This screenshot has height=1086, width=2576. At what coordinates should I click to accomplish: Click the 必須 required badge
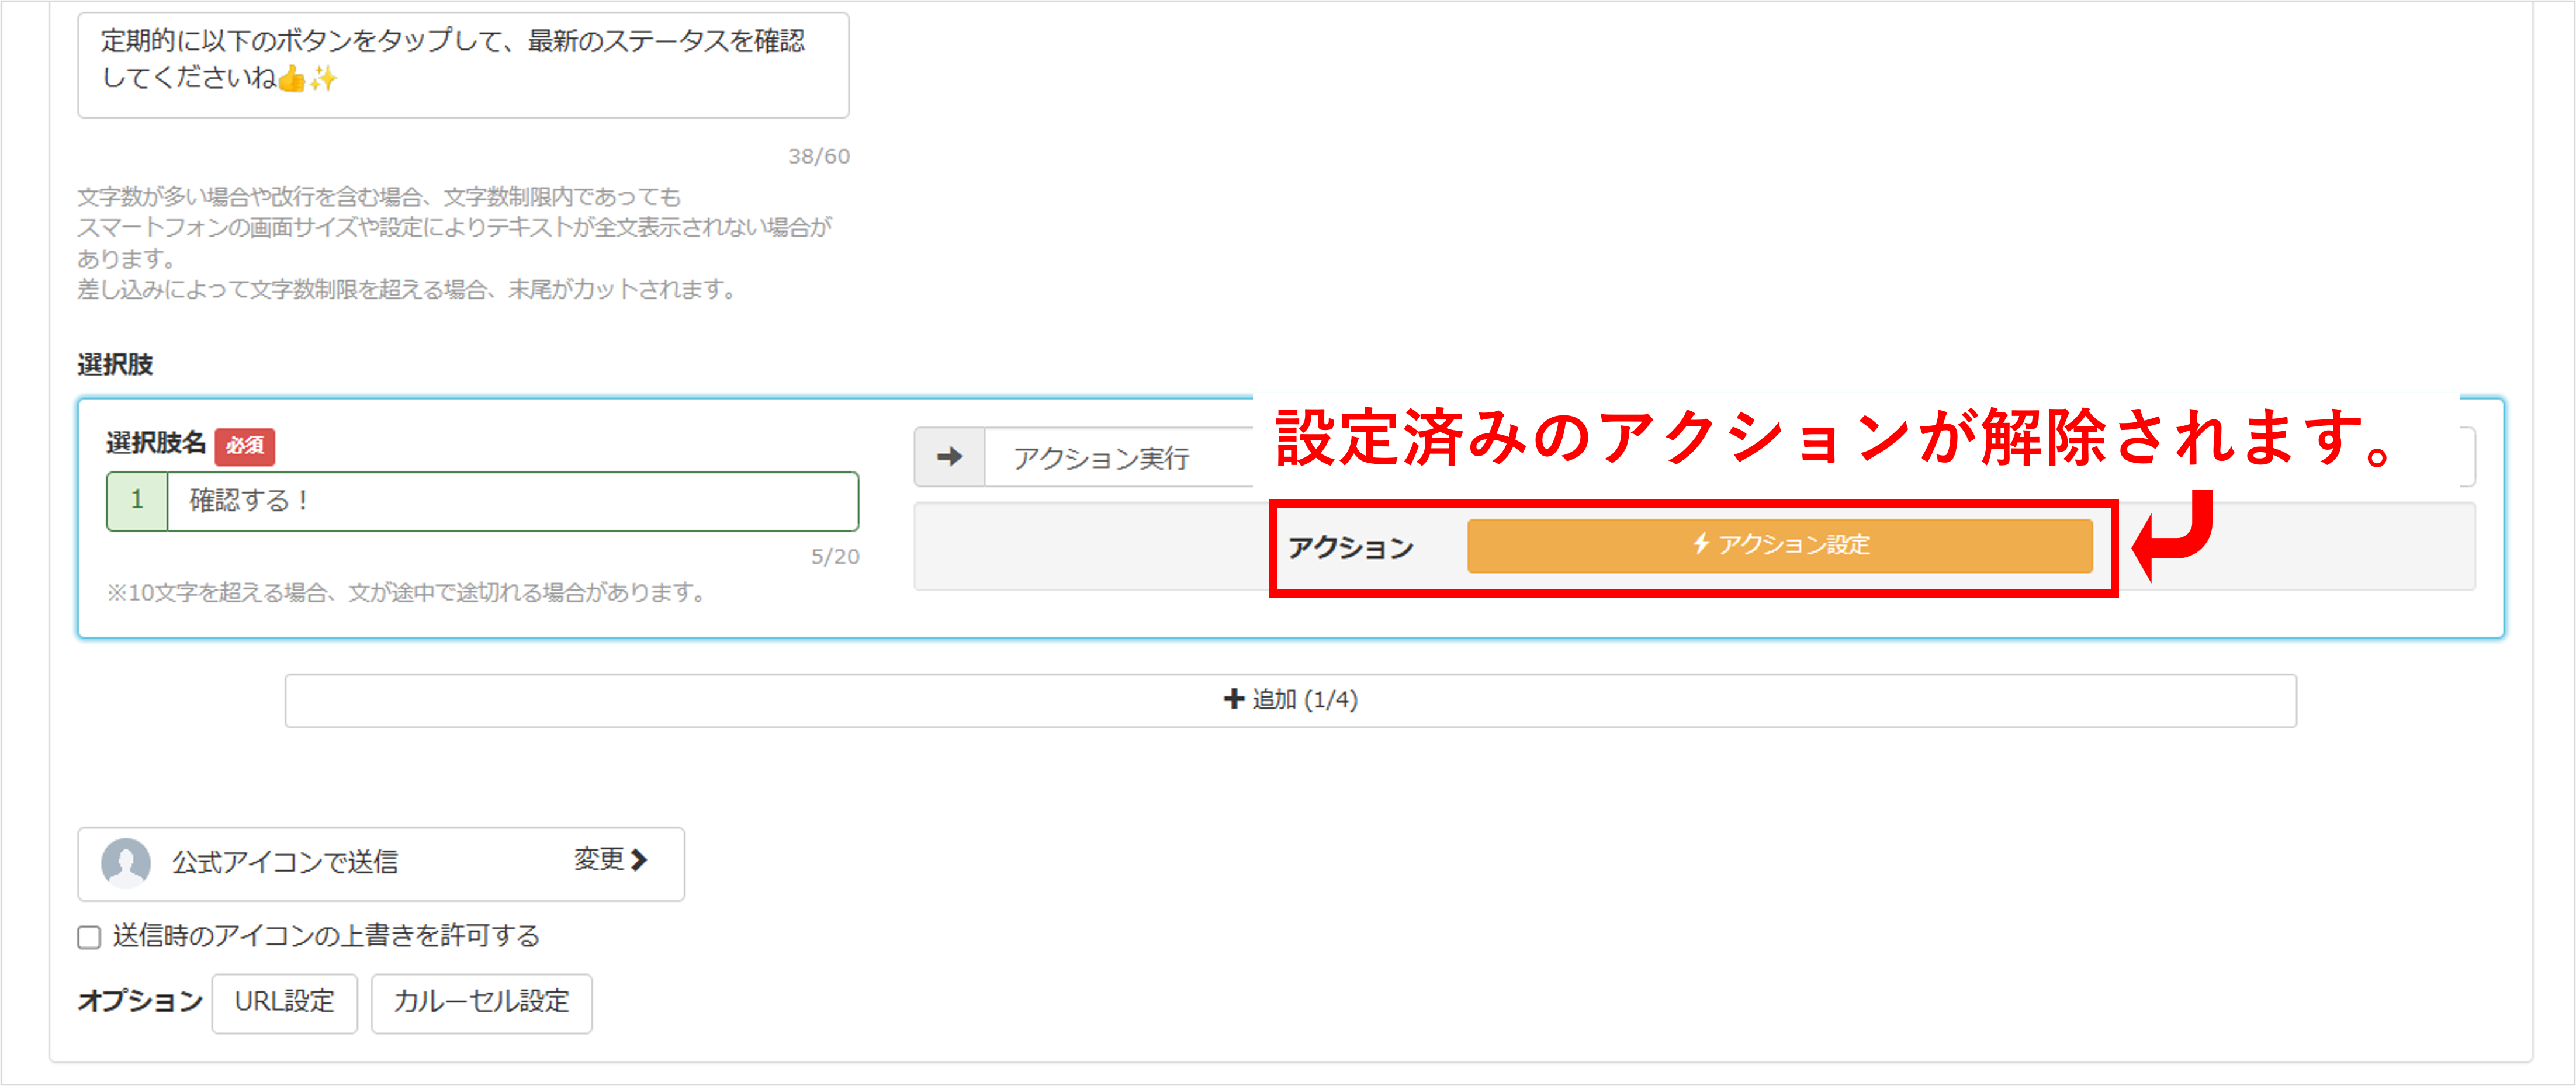point(245,446)
